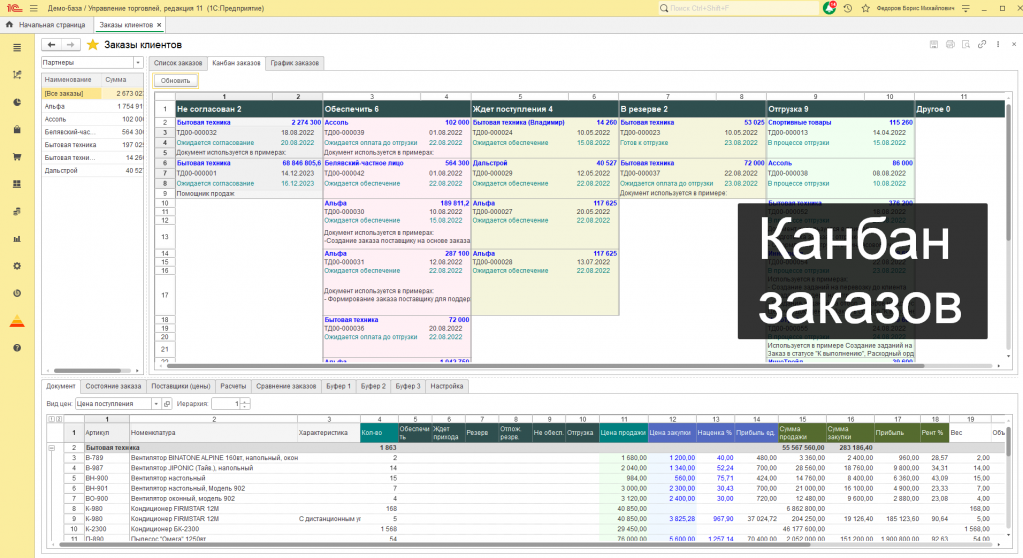This screenshot has height=558, width=1023.
Task: Open Вид цен selection form button
Action: [167, 404]
